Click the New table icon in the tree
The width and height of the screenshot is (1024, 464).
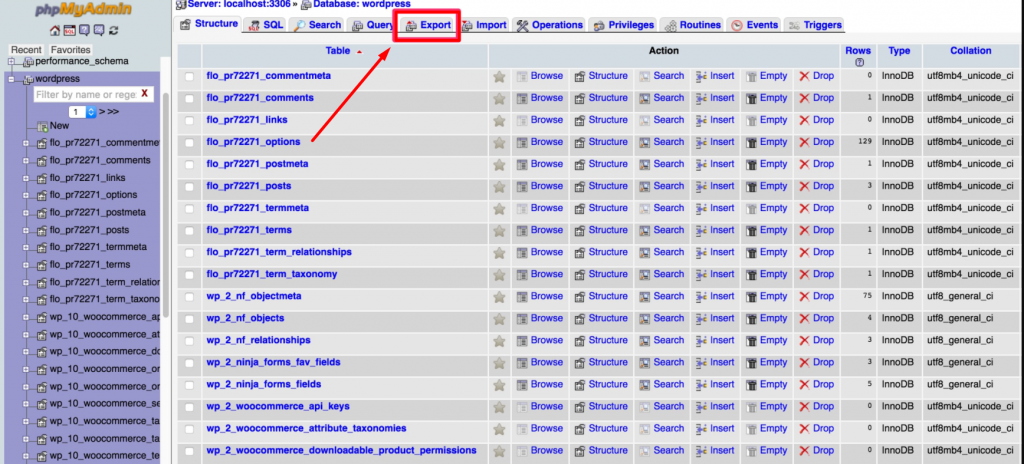(x=42, y=126)
